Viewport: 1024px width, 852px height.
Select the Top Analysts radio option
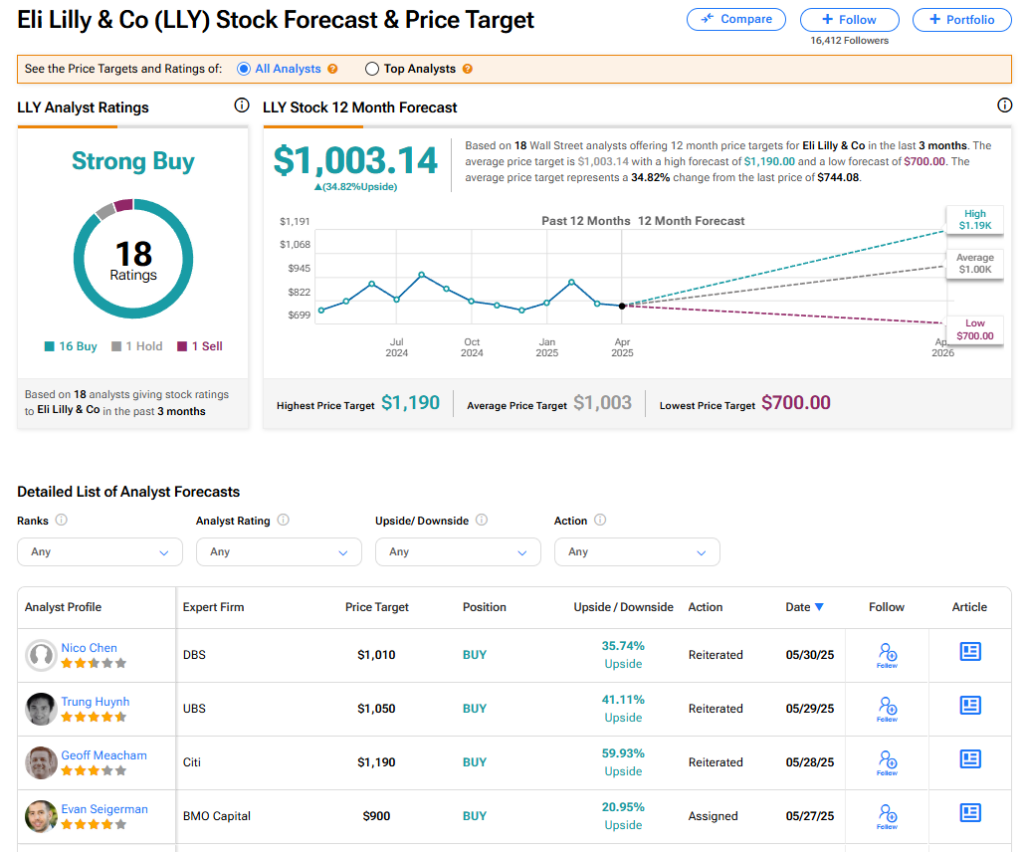coord(372,69)
